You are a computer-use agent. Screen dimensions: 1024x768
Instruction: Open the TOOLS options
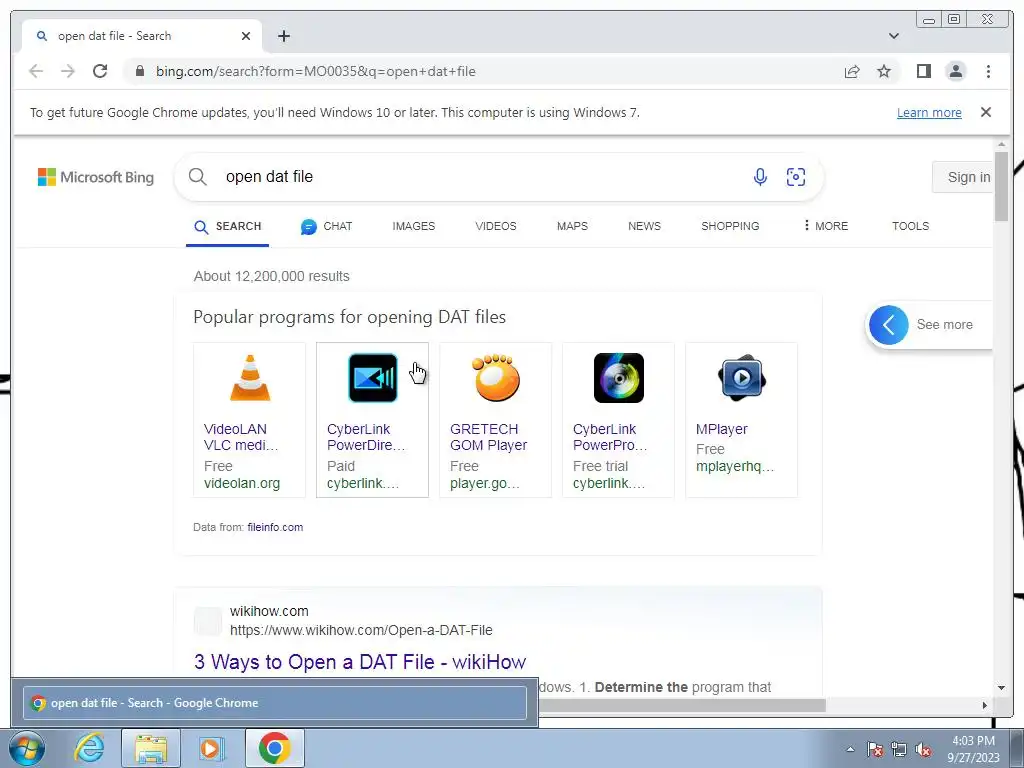910,226
